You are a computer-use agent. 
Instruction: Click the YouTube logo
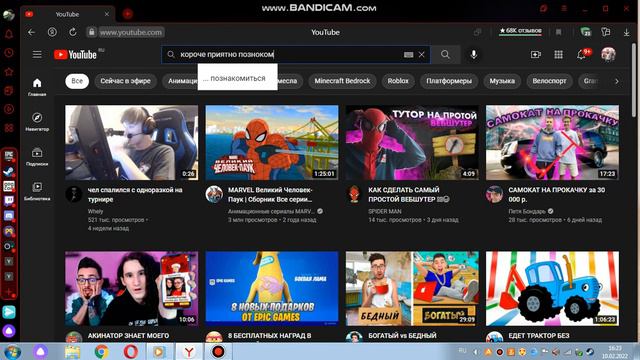75,54
